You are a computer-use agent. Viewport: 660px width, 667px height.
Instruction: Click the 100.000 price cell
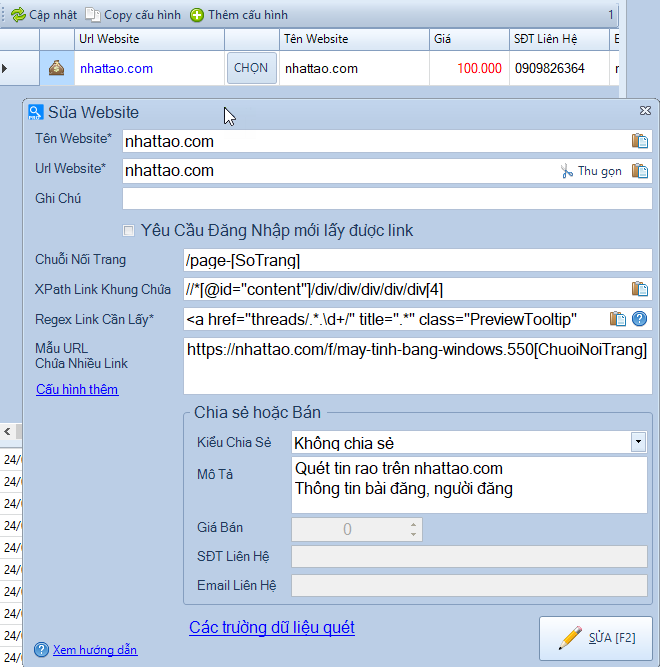[469, 68]
